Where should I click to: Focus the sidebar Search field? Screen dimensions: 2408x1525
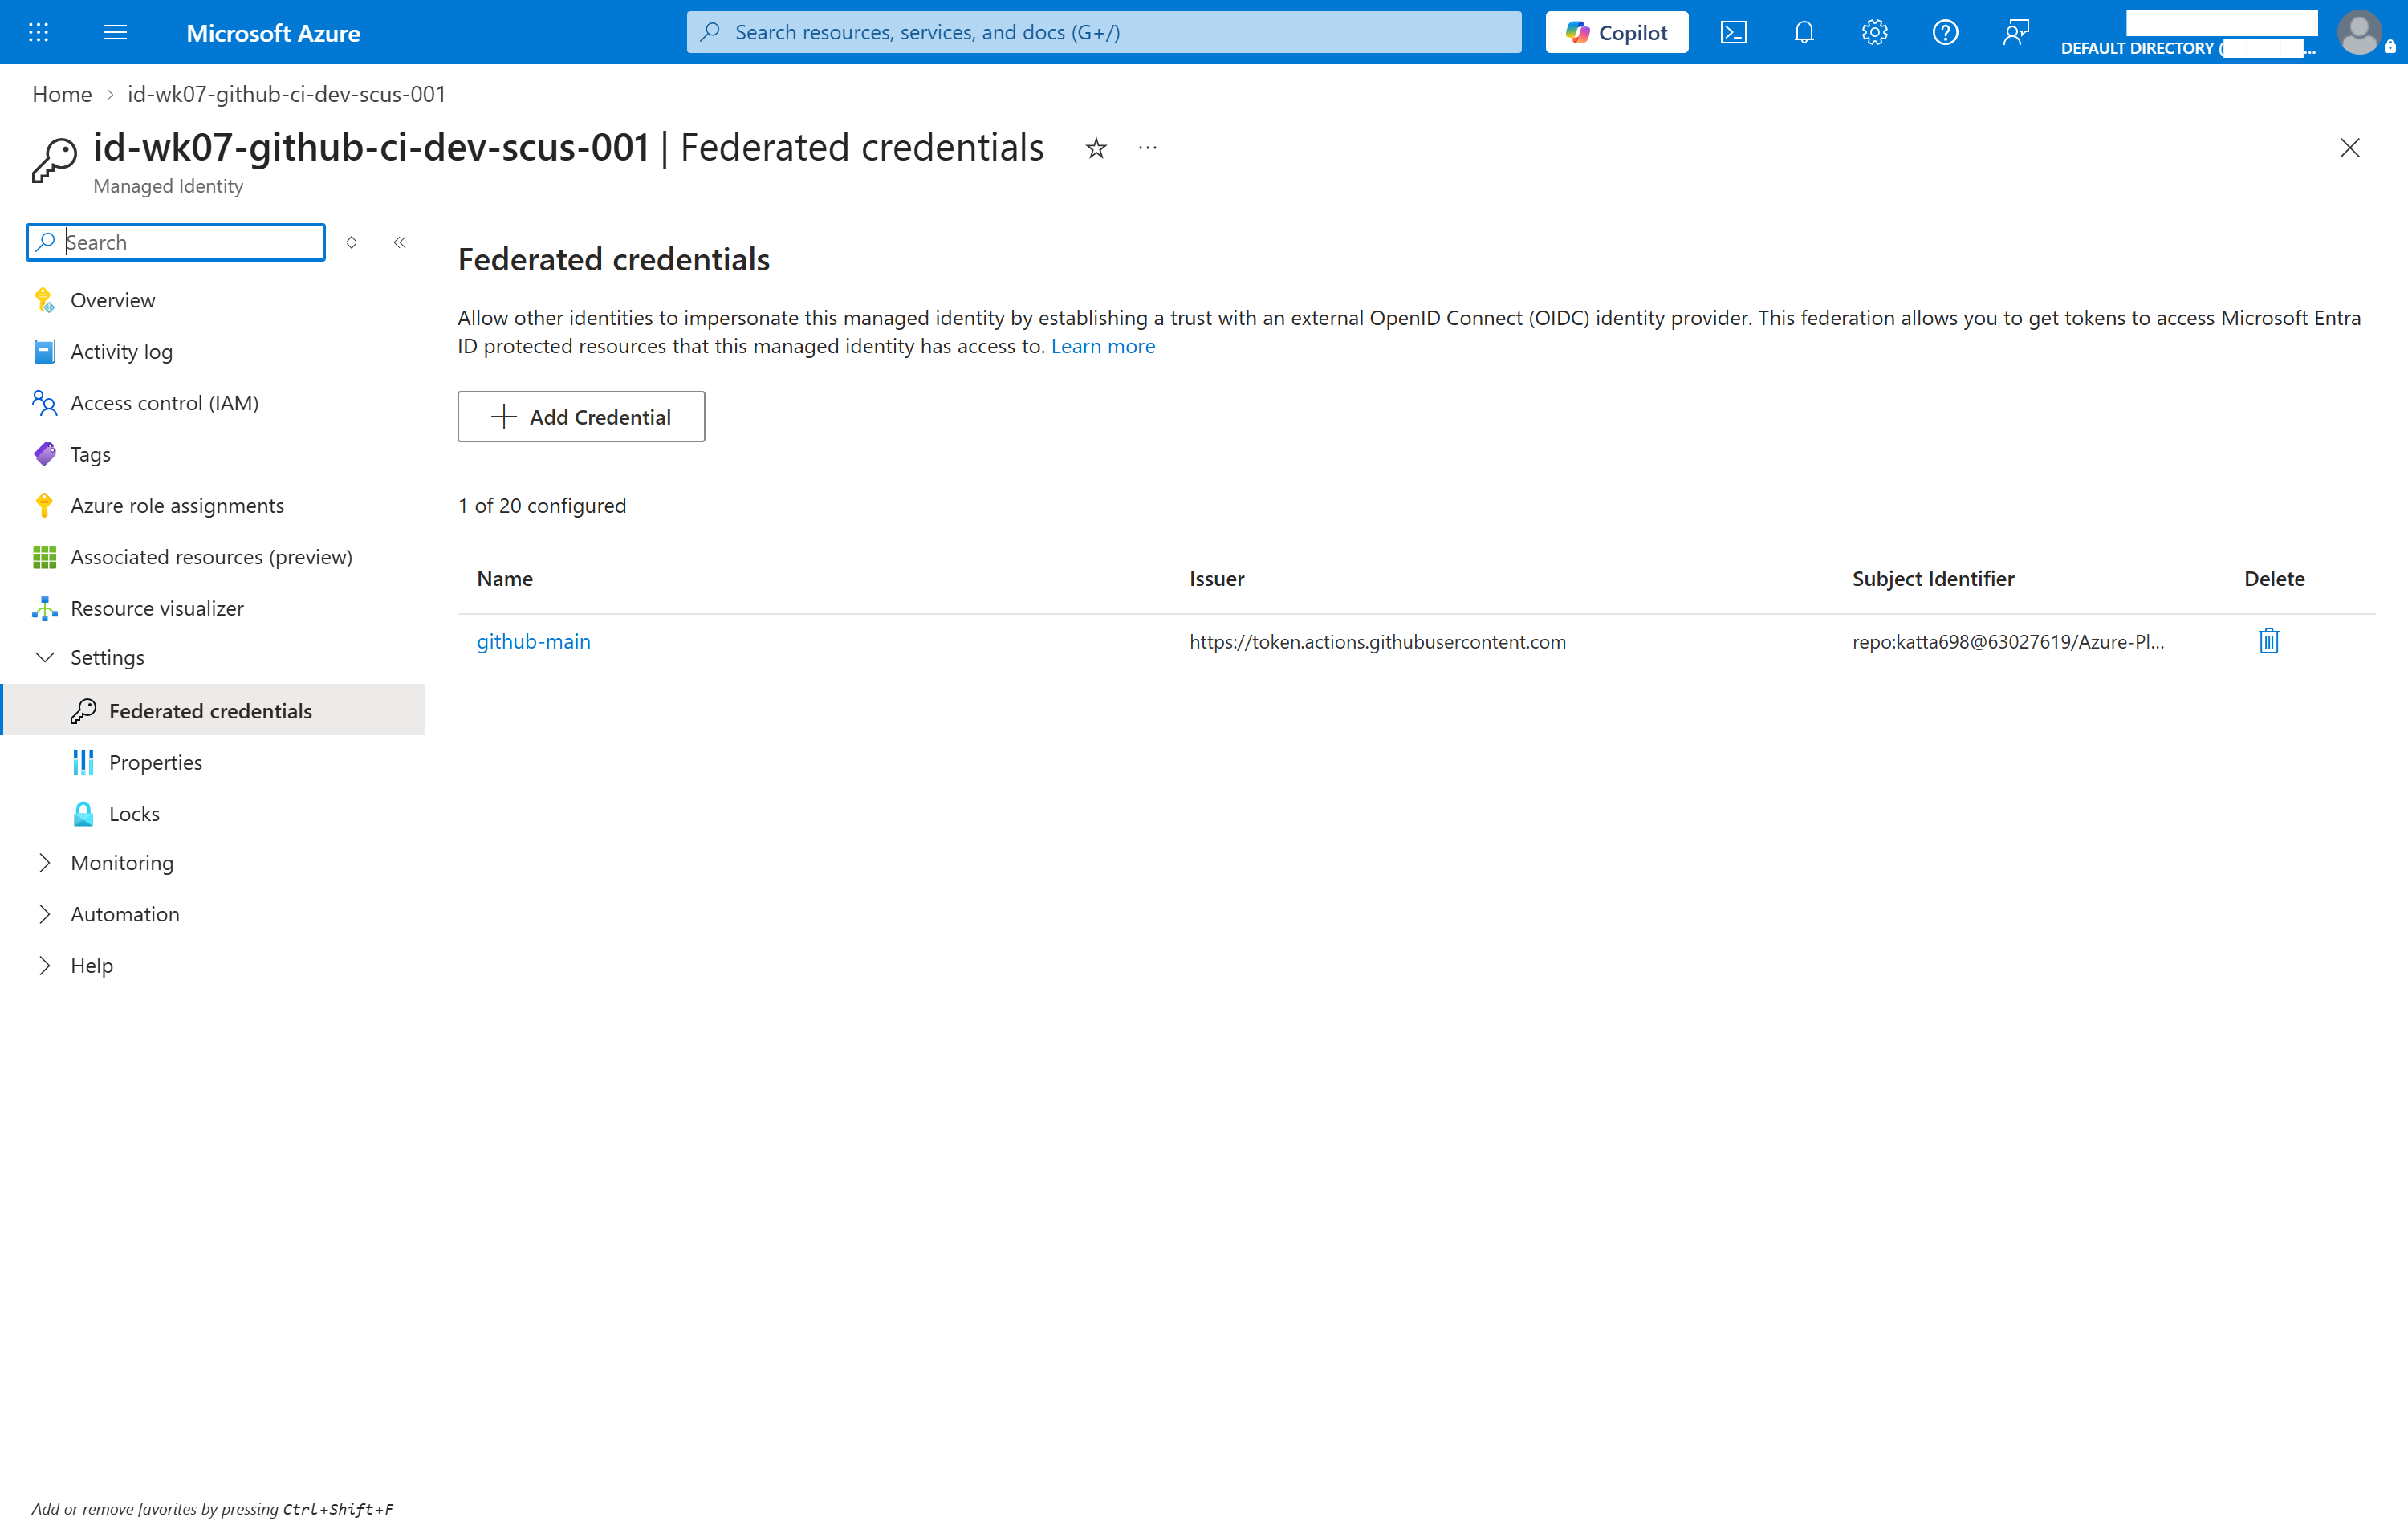pos(176,242)
